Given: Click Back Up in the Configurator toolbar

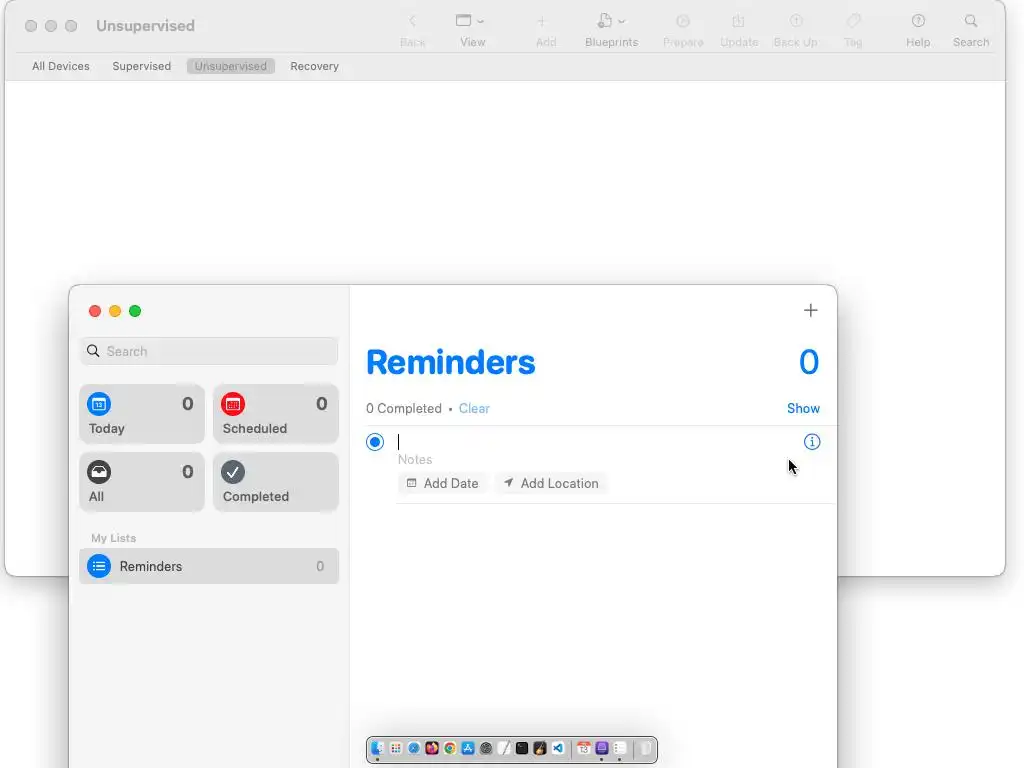Looking at the screenshot, I should coord(795,30).
